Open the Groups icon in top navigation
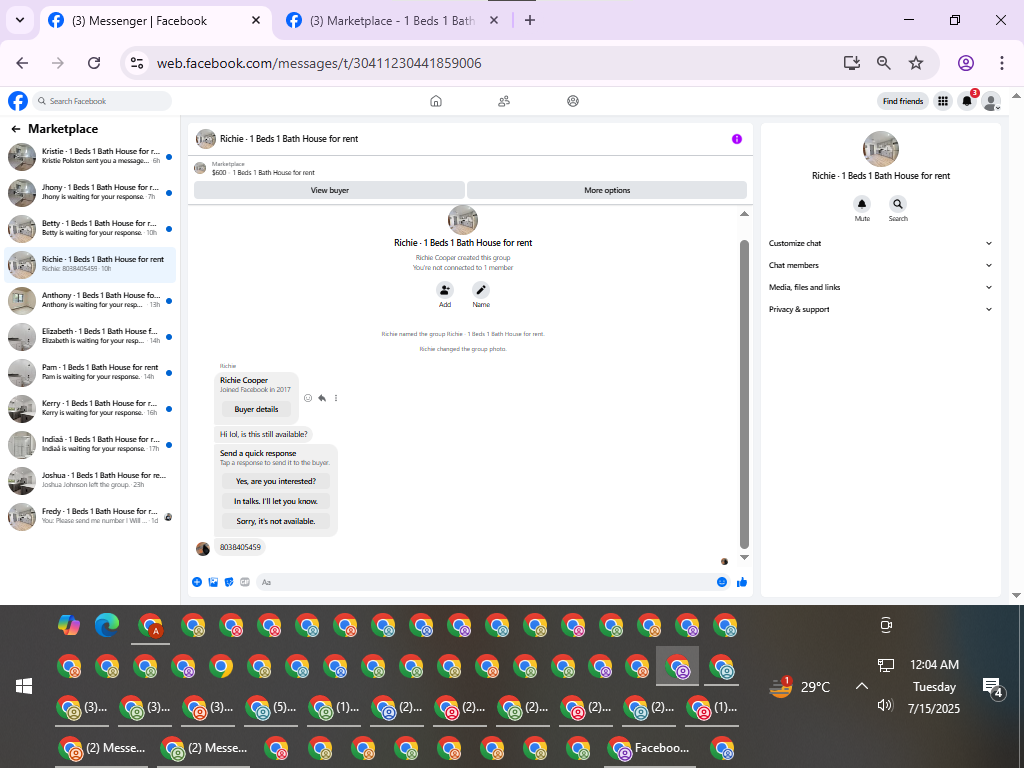This screenshot has width=1024, height=768. coord(573,101)
